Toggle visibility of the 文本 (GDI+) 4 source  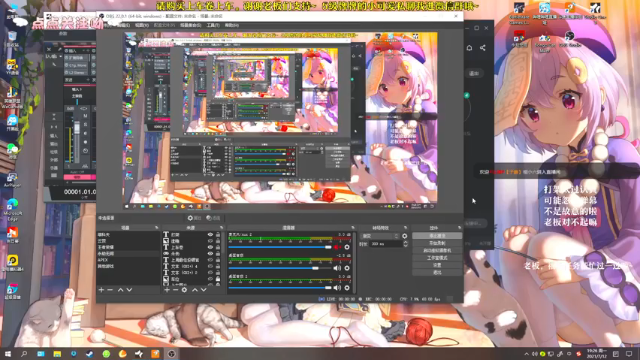tap(210, 266)
